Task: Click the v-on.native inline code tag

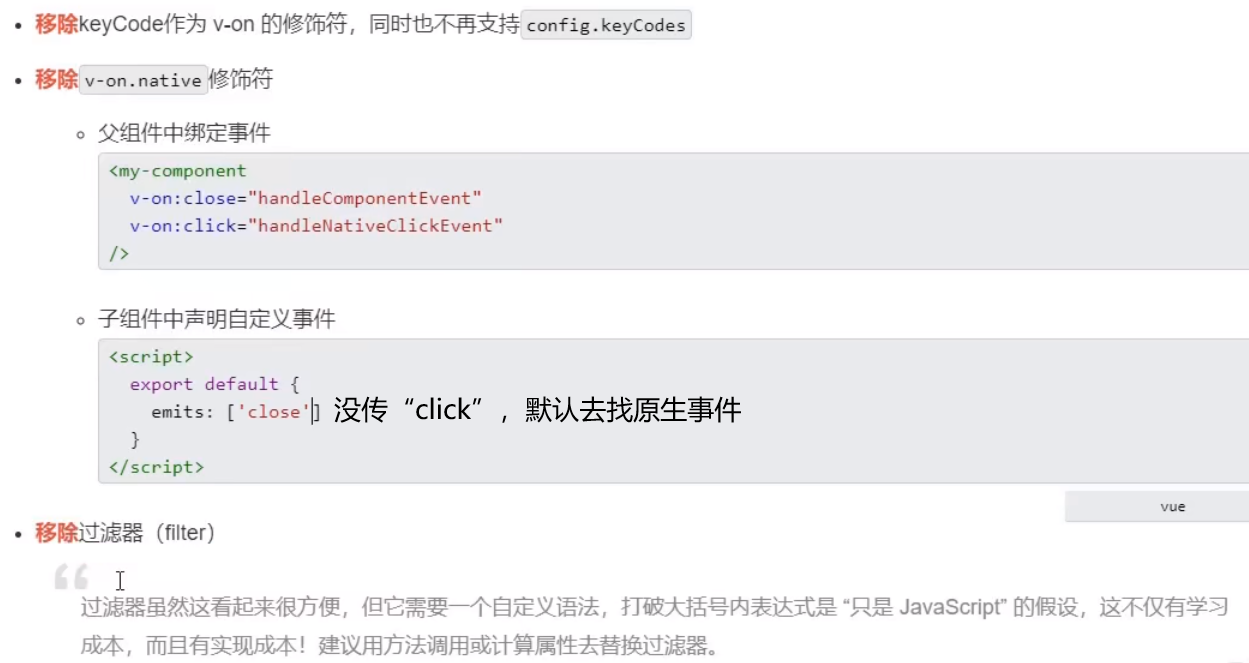Action: 143,80
